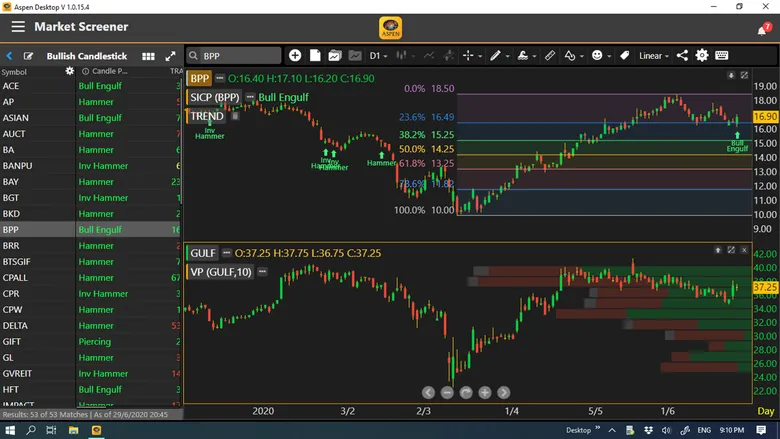This screenshot has width=780, height=439.
Task: Close the GULF chart pane
Action: coord(744,250)
